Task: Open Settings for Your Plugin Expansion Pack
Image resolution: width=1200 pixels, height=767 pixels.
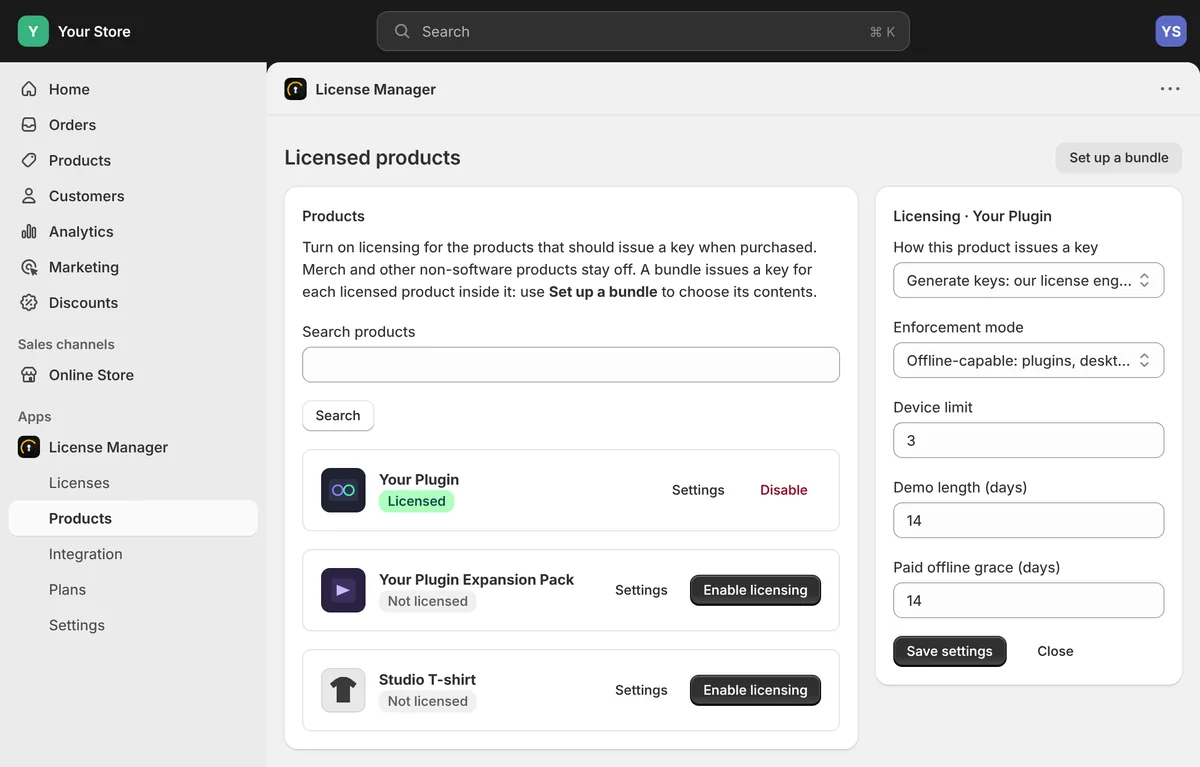Action: click(641, 590)
